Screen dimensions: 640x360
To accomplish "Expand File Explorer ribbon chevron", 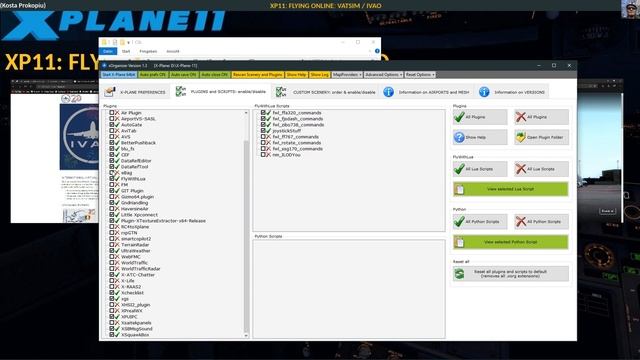I will pos(370,51).
